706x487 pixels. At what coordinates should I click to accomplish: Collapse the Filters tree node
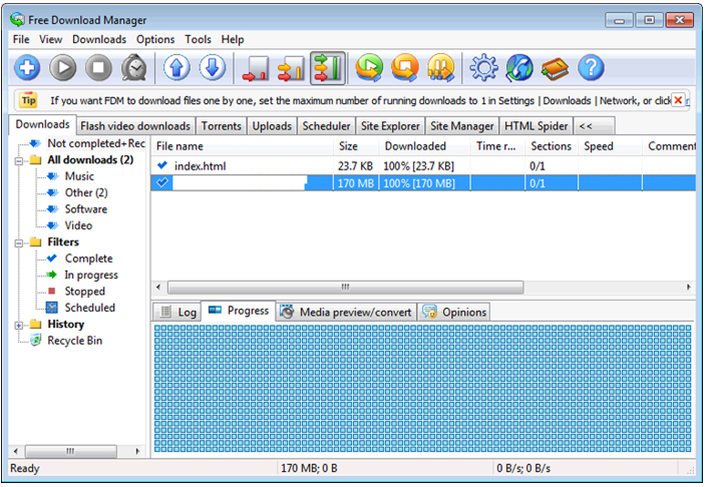pyautogui.click(x=20, y=242)
